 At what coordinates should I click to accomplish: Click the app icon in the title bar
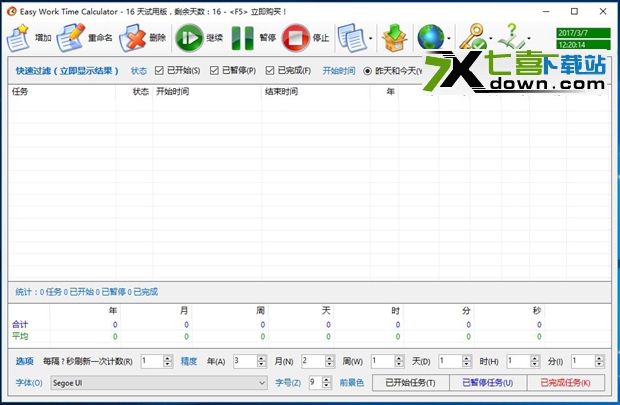point(12,11)
